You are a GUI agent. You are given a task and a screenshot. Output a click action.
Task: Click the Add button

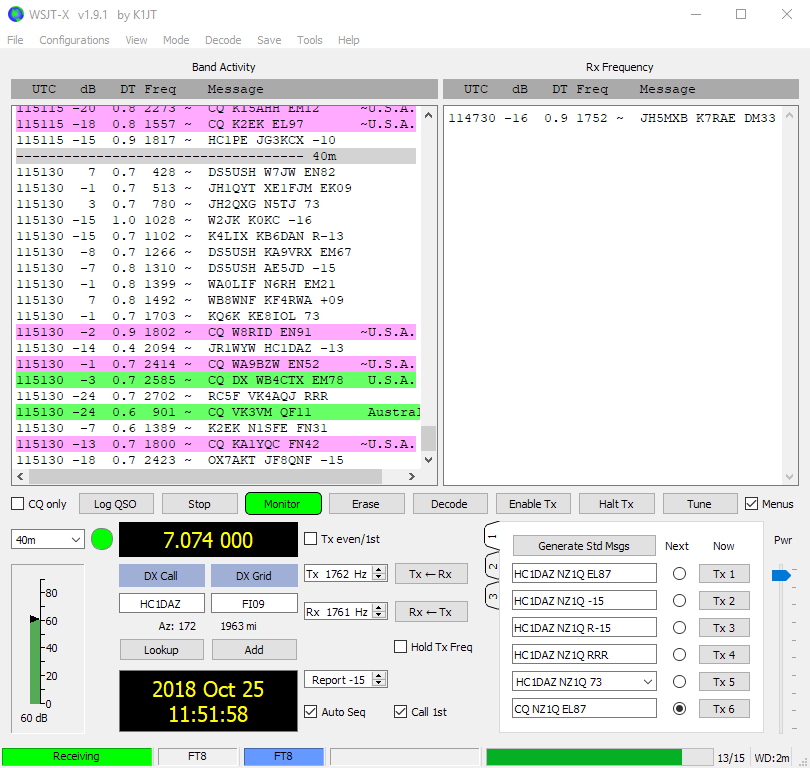(x=254, y=649)
